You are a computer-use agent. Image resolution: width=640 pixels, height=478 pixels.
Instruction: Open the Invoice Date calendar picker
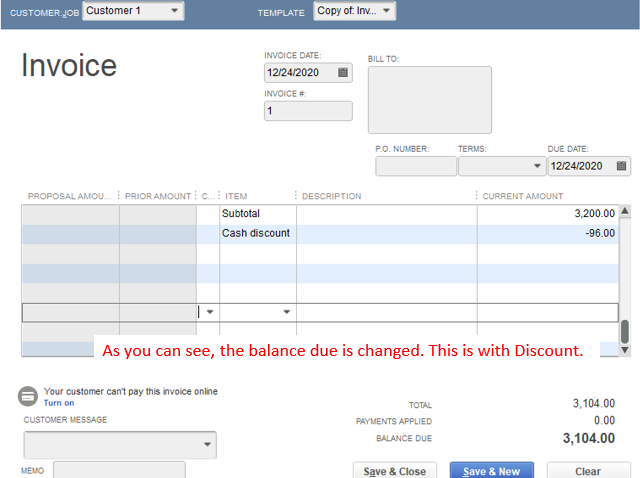click(x=343, y=73)
